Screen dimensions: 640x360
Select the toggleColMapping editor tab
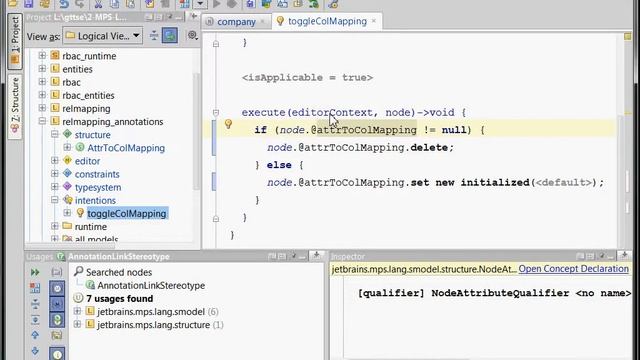[327, 21]
